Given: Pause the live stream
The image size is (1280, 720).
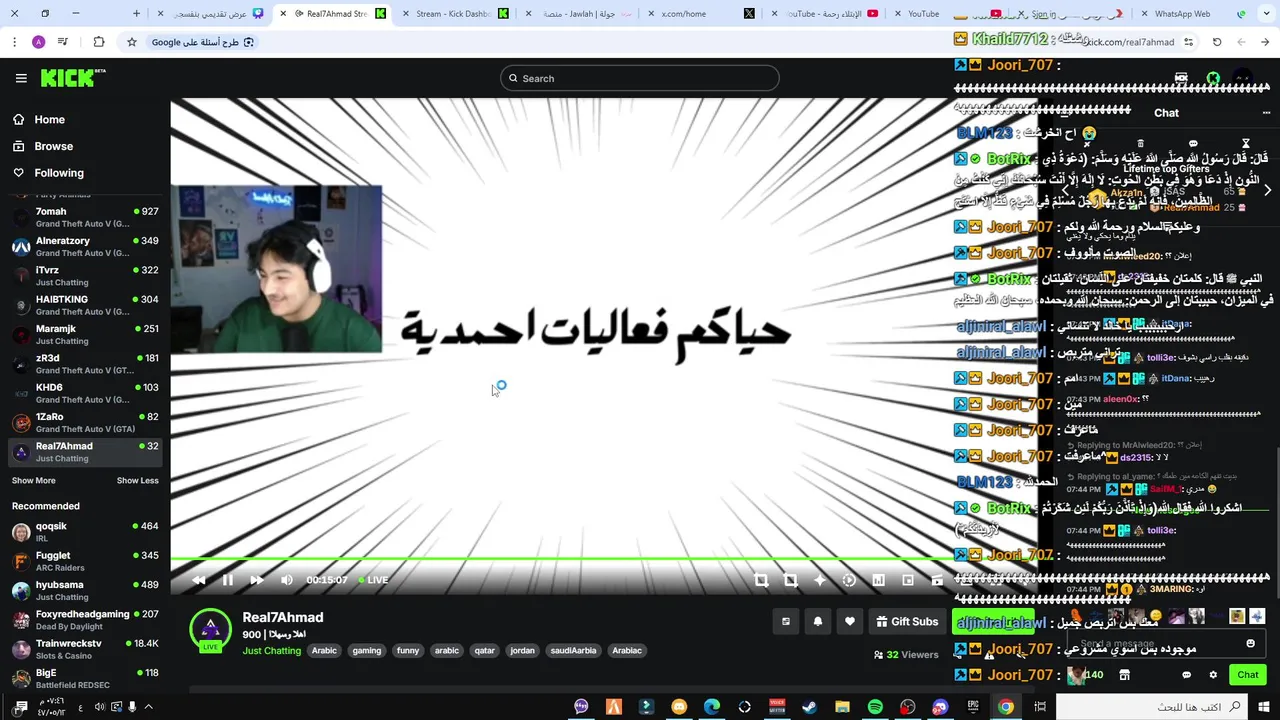Looking at the screenshot, I should tap(227, 580).
